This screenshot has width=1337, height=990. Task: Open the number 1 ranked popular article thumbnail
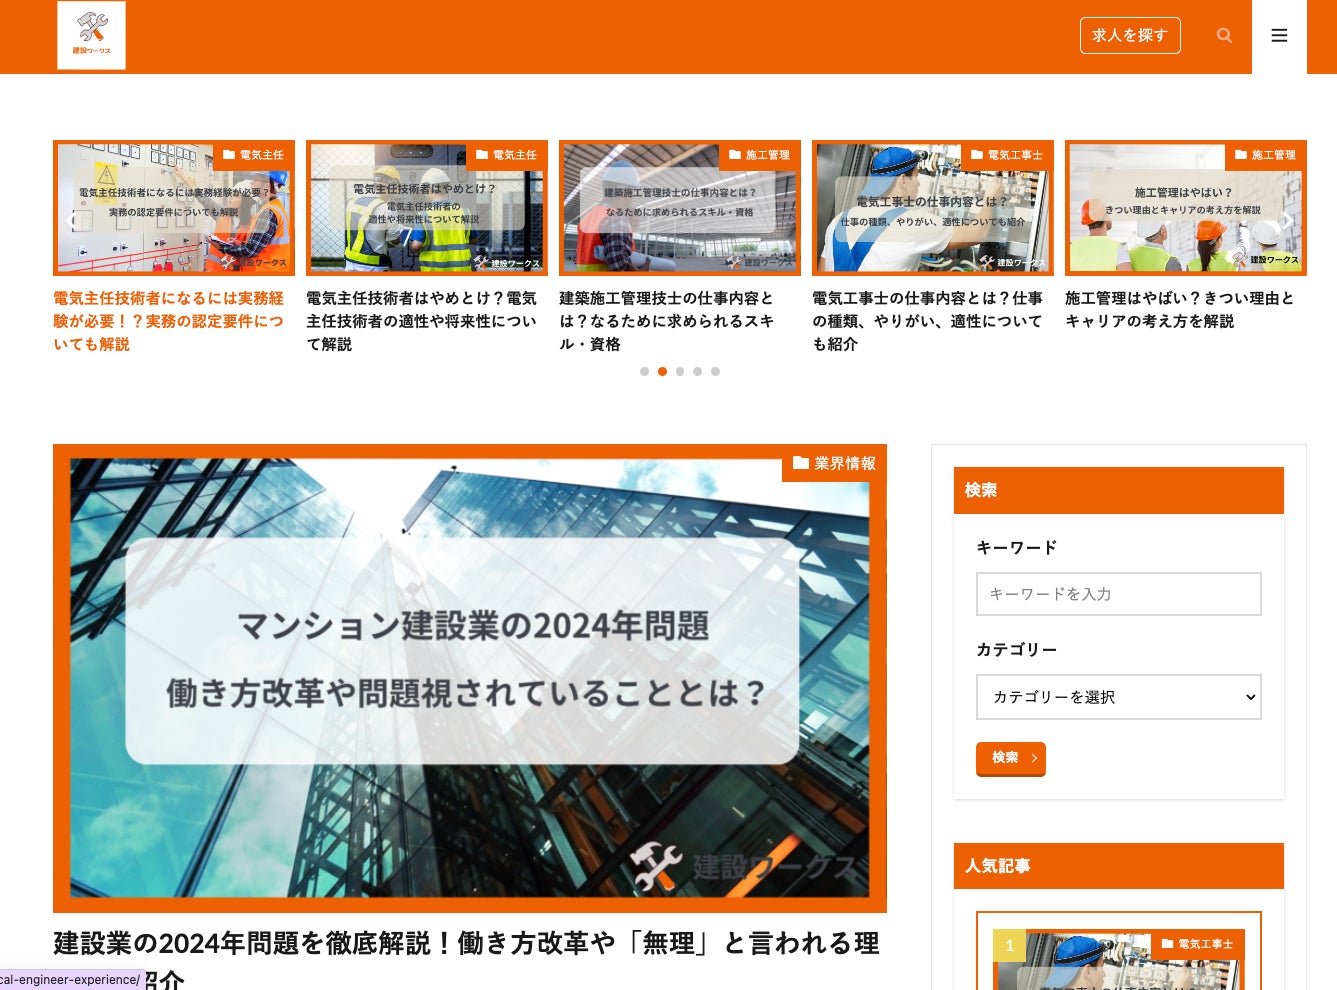(x=1119, y=962)
